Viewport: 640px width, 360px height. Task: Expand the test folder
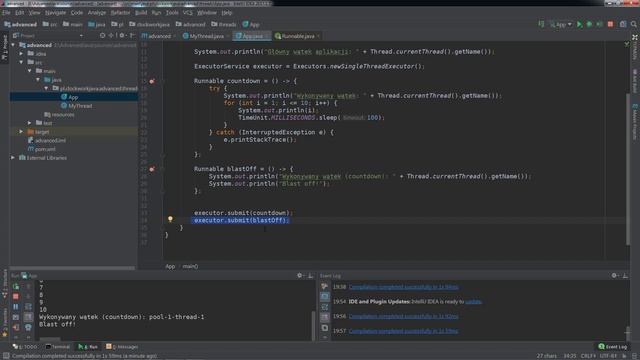29,123
